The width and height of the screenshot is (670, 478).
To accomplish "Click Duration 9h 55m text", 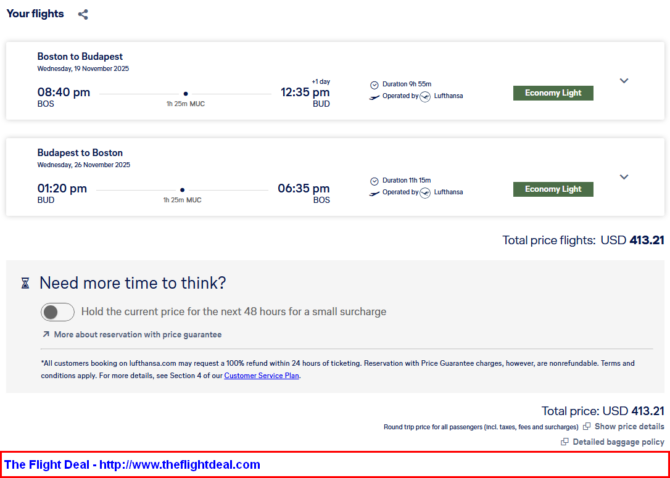I will click(x=407, y=84).
